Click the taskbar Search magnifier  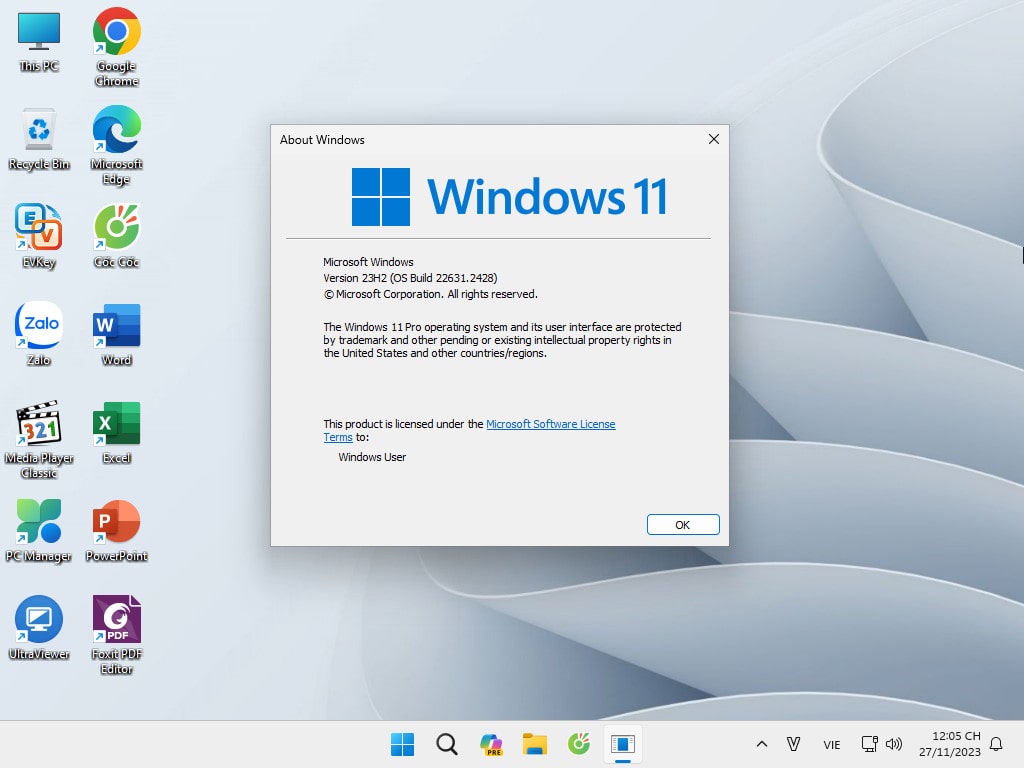click(447, 744)
